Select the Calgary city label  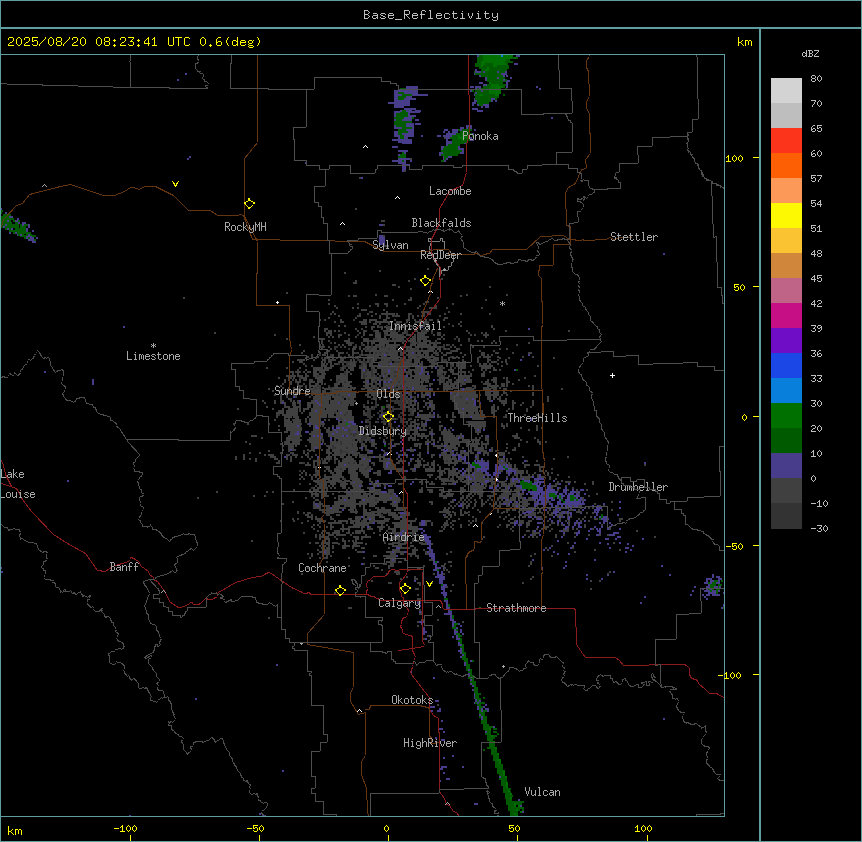point(399,603)
